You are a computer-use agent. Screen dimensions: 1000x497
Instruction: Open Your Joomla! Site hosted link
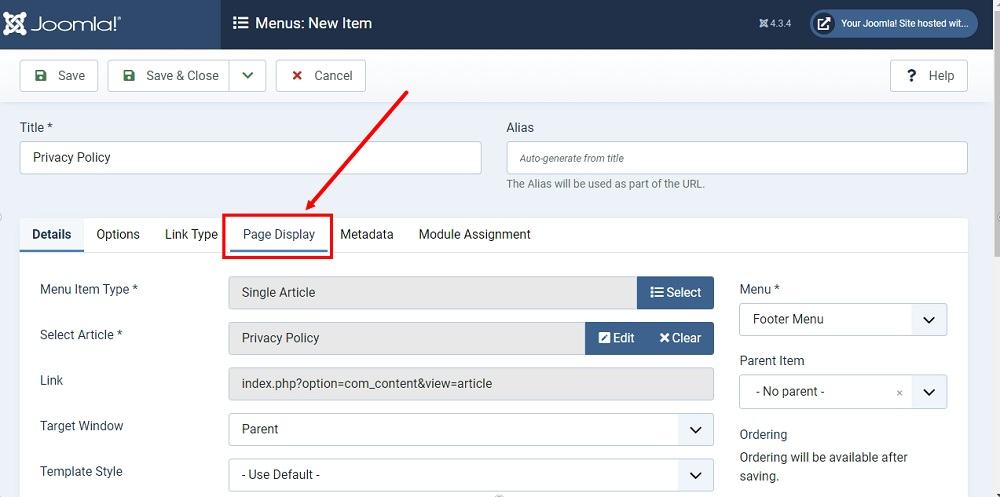[x=894, y=24]
